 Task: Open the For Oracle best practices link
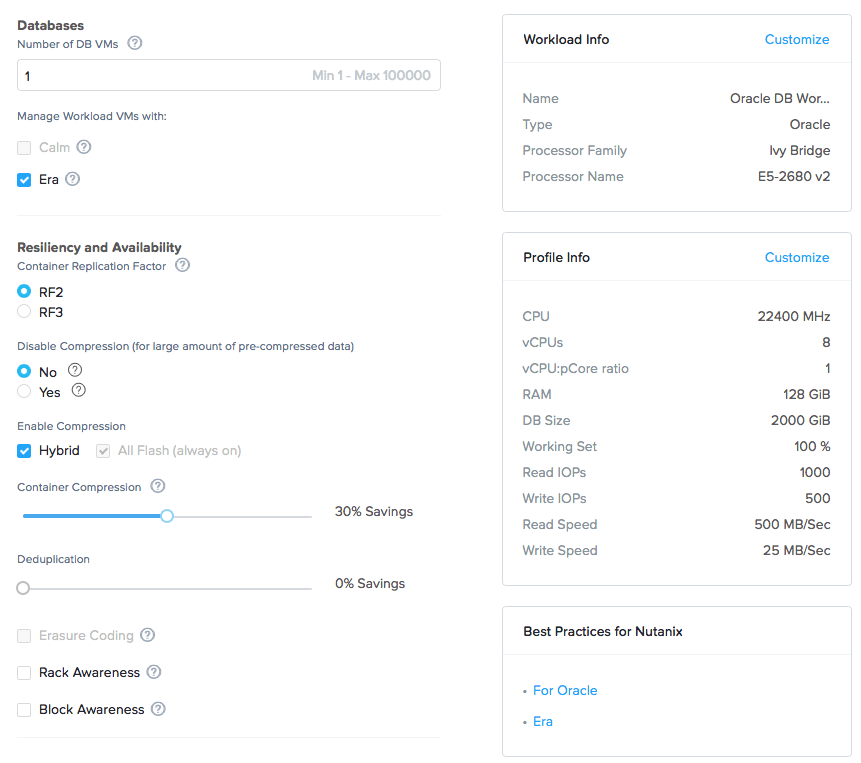(x=565, y=690)
